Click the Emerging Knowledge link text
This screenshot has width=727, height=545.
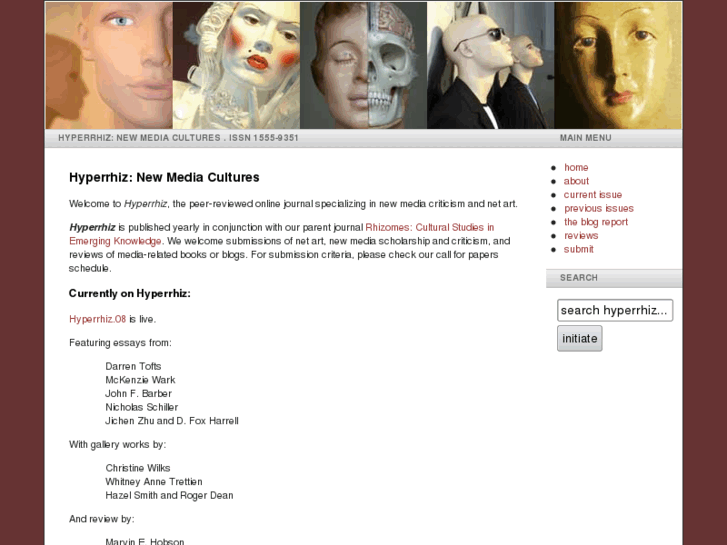tap(115, 241)
